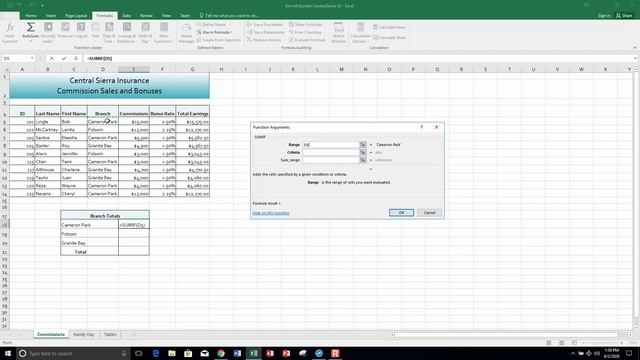Viewport: 640px width, 360px height.
Task: Open the Data ribbon tab
Action: pyautogui.click(x=127, y=16)
